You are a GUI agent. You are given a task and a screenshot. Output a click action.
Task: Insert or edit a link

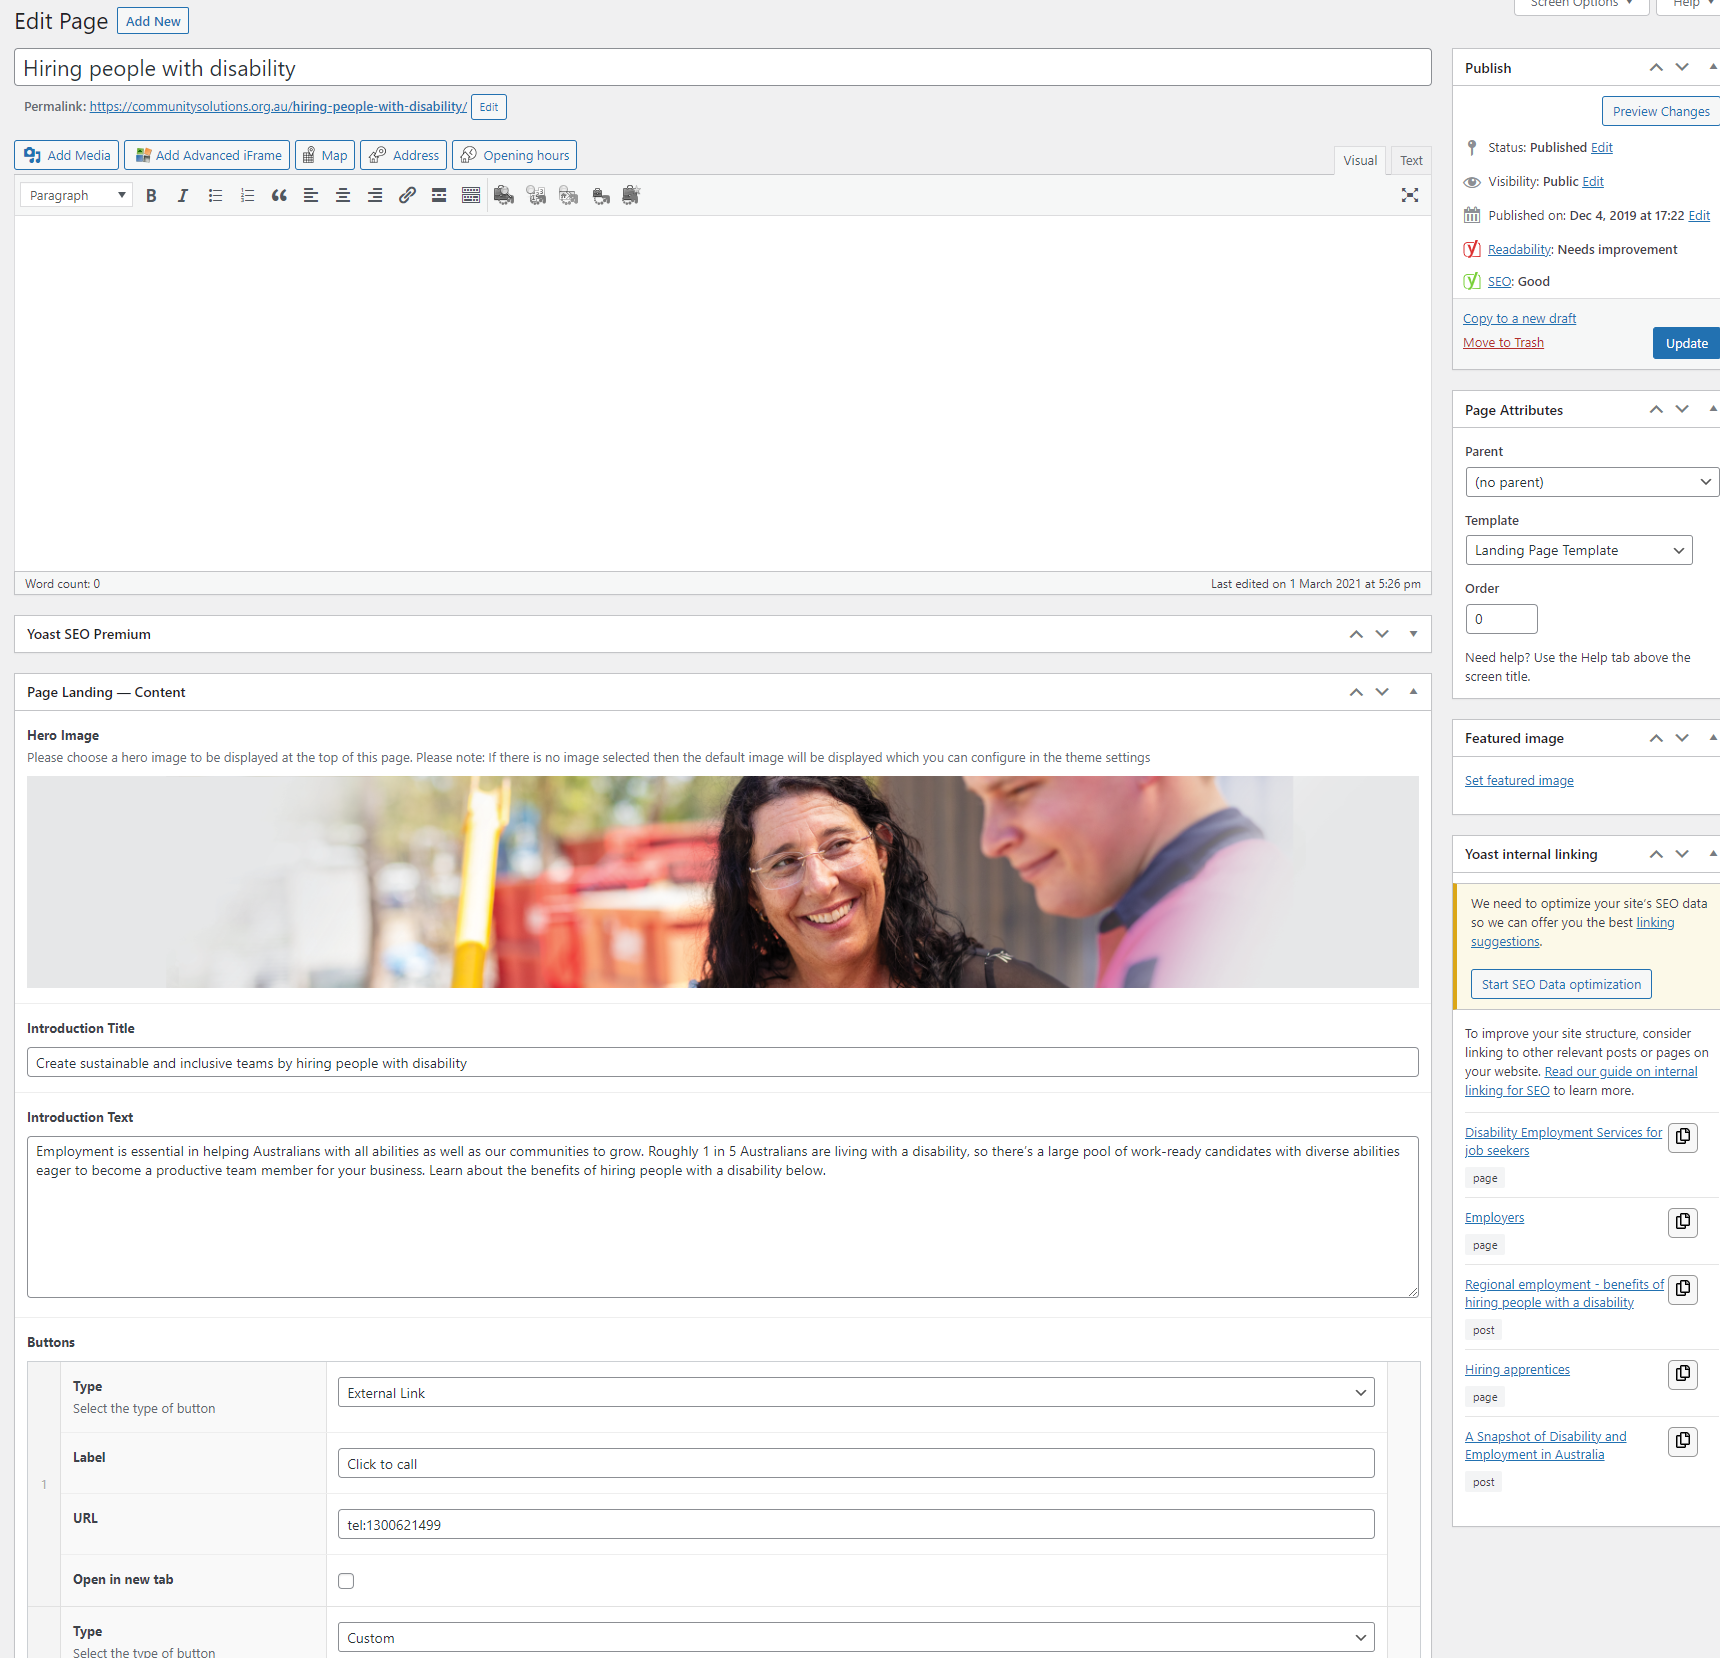[x=407, y=195]
